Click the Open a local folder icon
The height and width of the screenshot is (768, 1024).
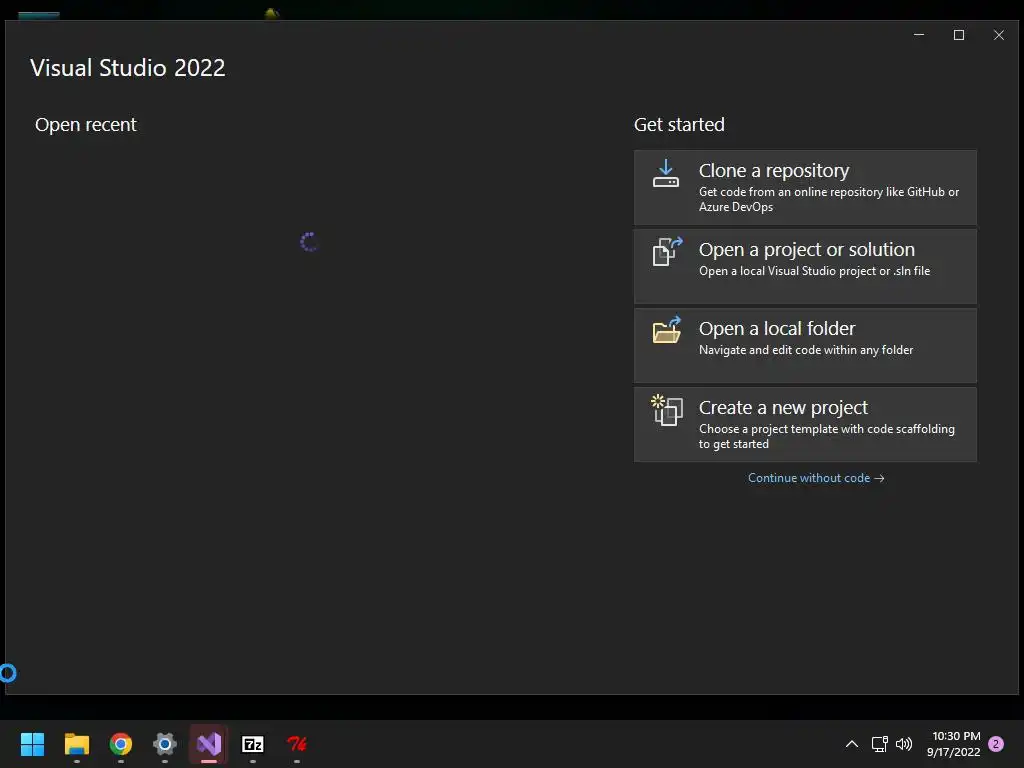pyautogui.click(x=667, y=330)
